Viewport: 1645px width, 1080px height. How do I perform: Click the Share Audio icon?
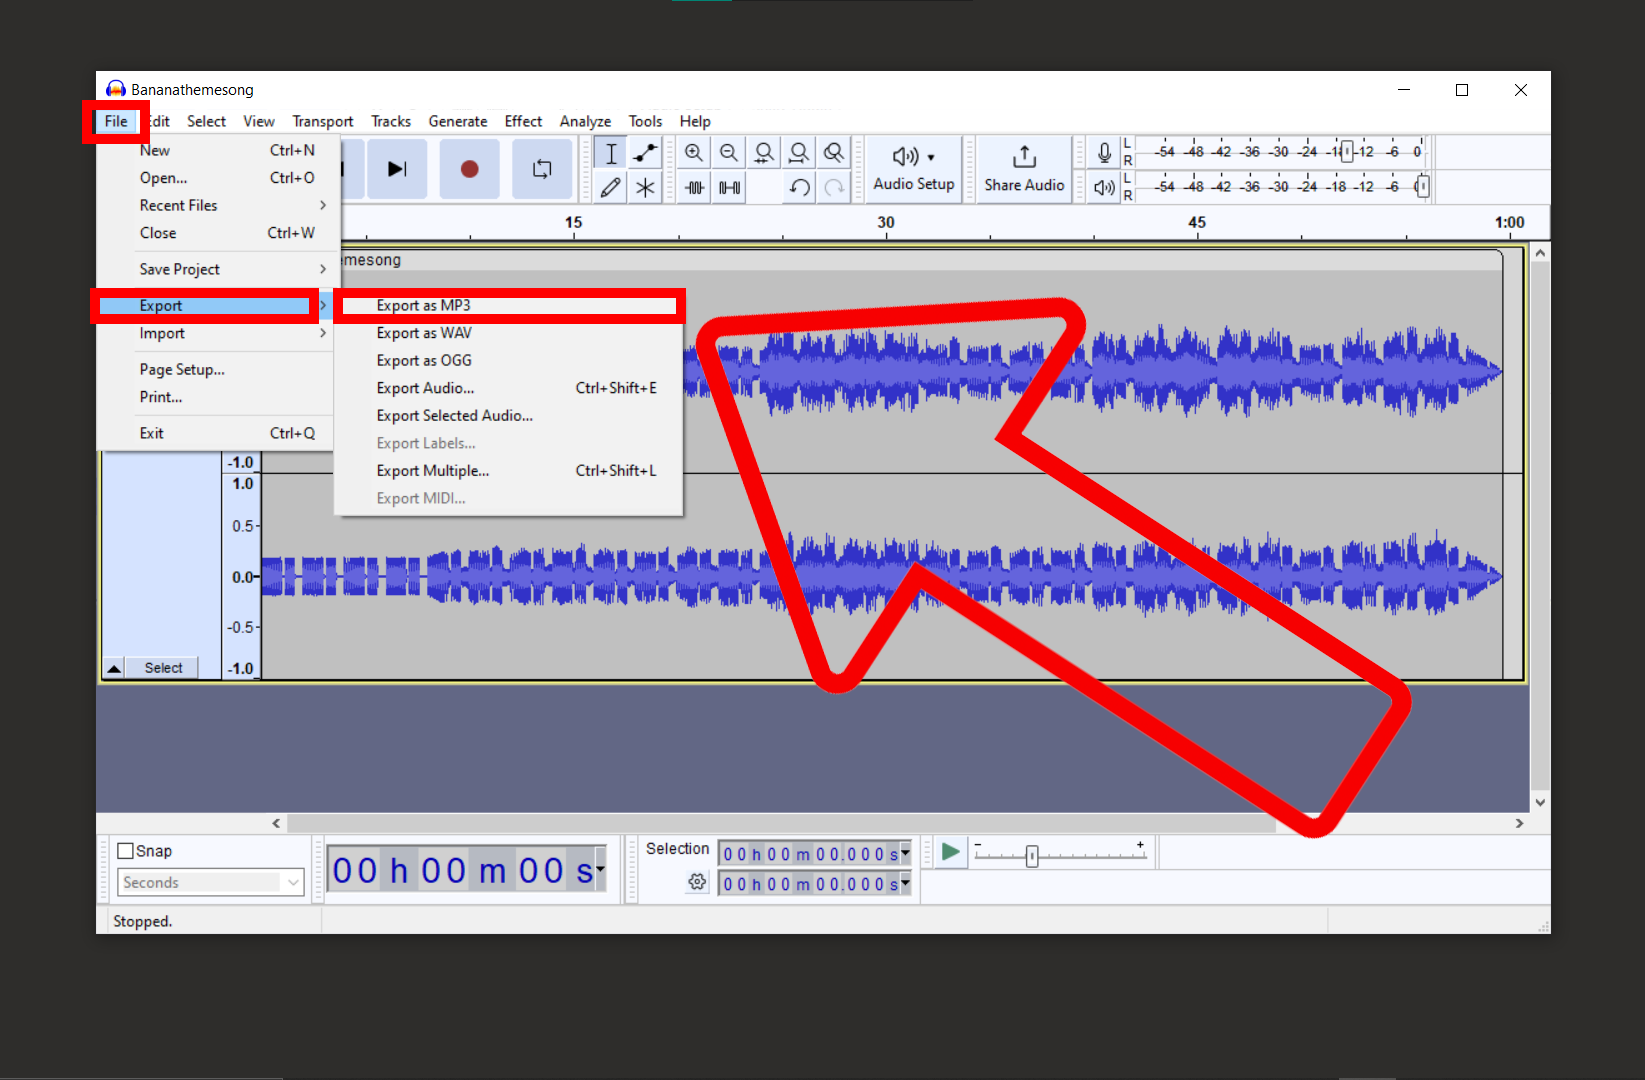1023,168
